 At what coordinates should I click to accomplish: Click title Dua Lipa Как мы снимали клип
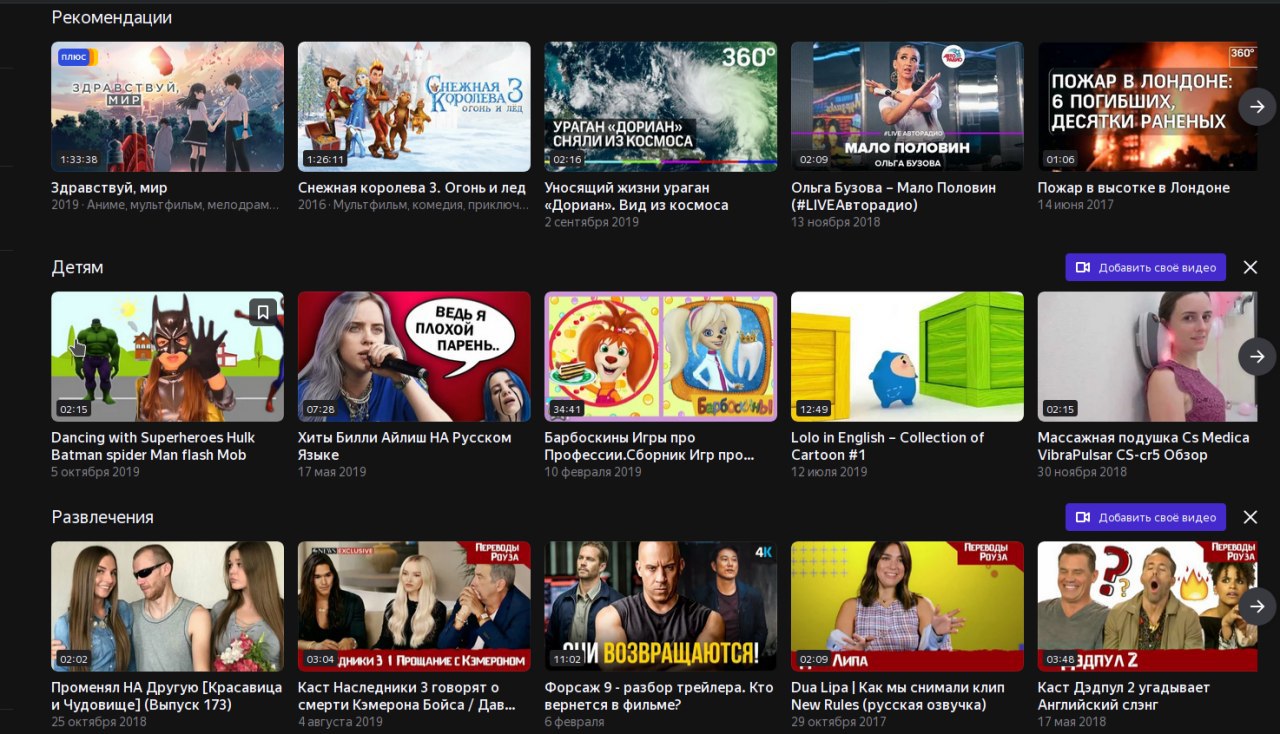[x=897, y=696]
